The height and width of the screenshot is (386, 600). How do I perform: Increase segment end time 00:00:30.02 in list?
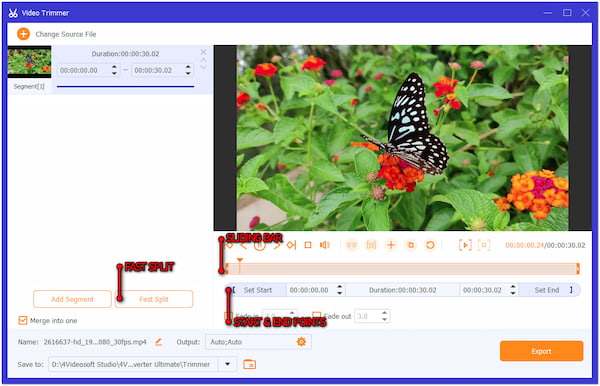pyautogui.click(x=188, y=67)
